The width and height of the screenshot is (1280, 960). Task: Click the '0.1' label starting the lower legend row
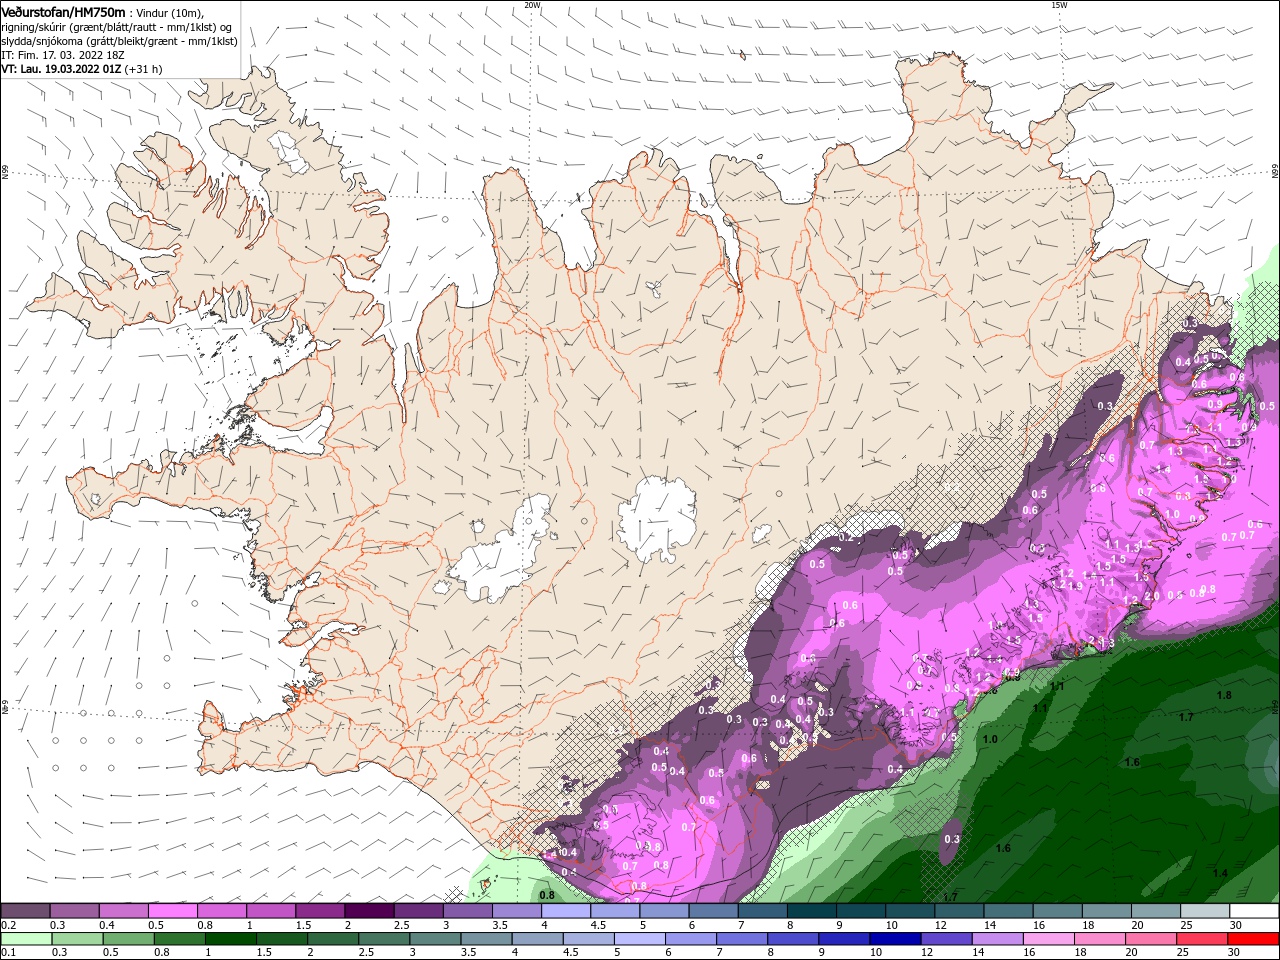6,953
